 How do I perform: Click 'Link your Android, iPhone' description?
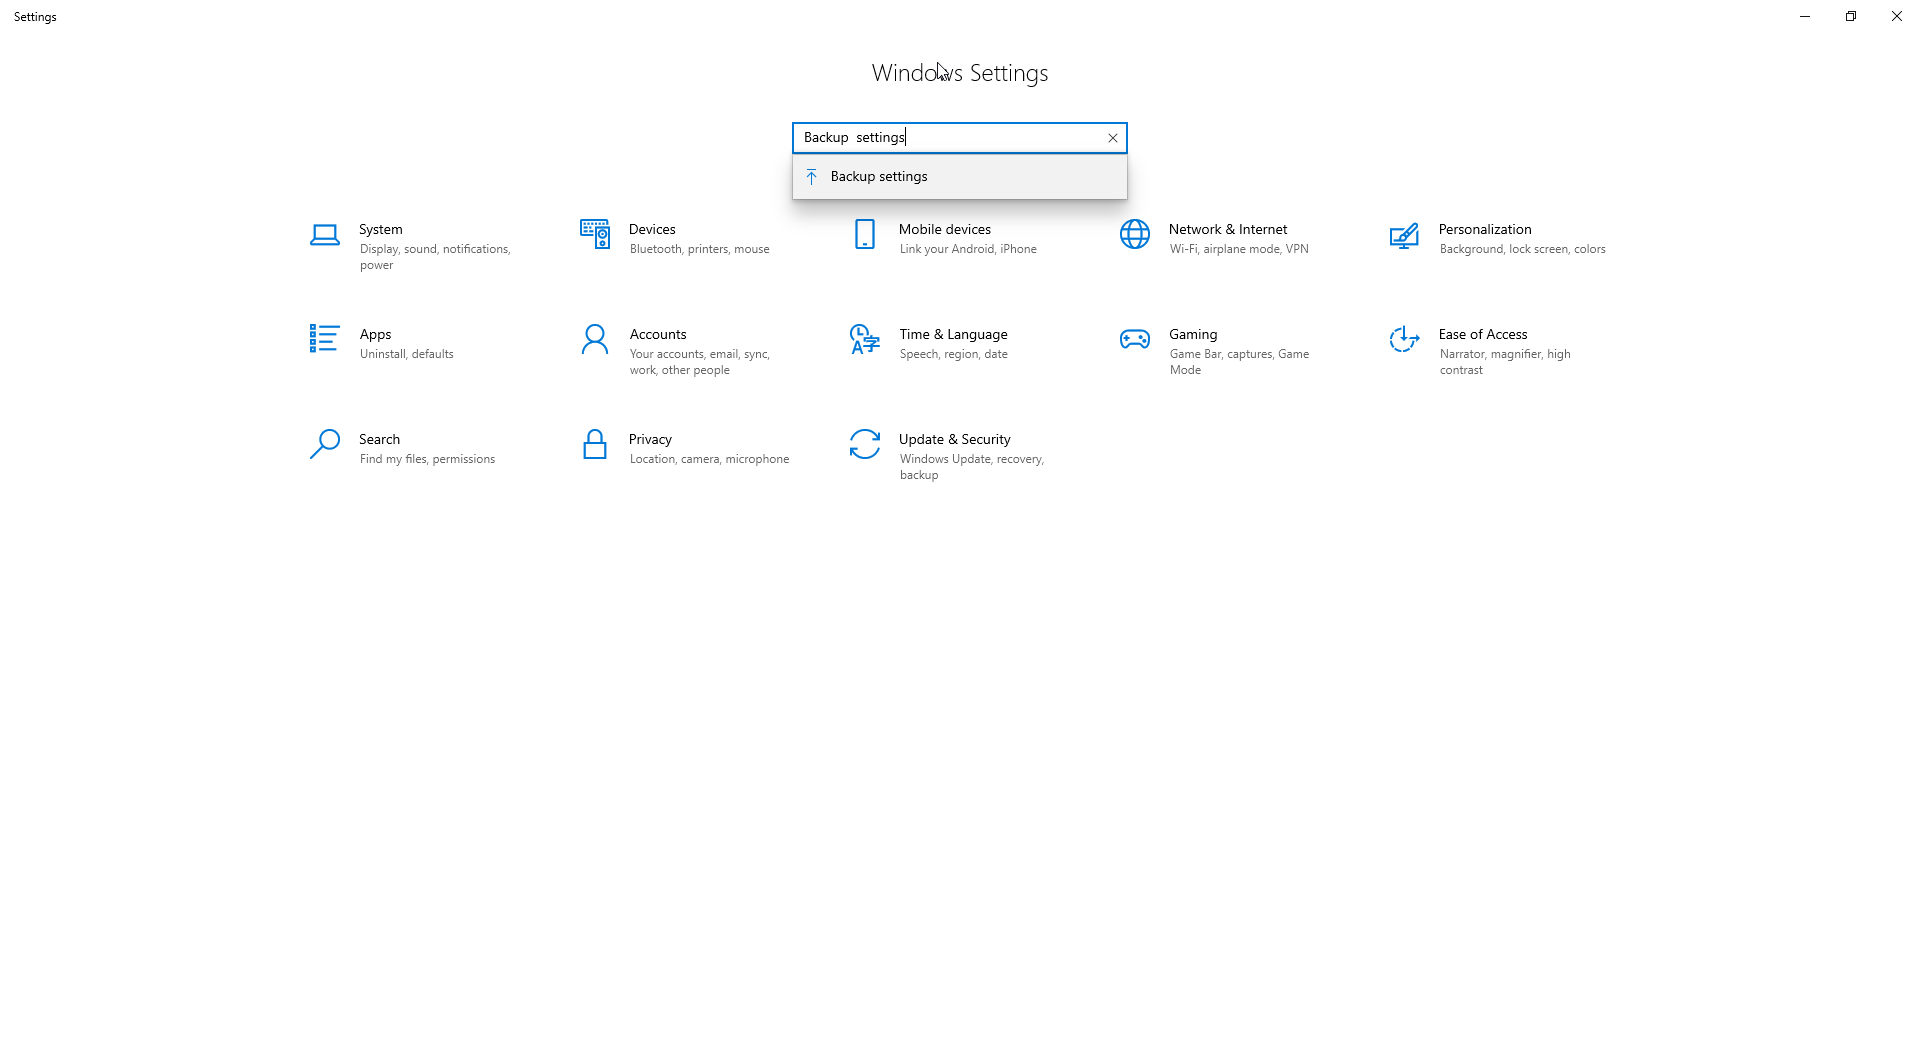[968, 250]
